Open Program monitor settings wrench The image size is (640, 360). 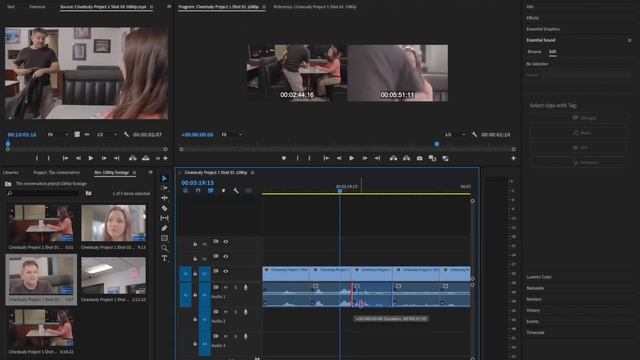click(474, 134)
